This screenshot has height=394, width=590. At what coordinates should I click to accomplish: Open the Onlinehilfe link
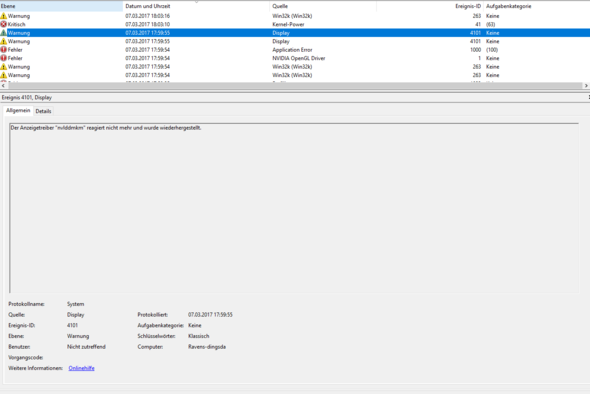[81, 368]
